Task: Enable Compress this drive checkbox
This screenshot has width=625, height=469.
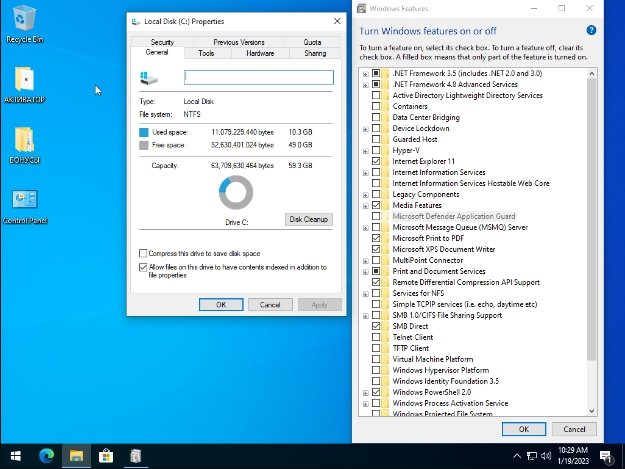Action: coord(143,253)
